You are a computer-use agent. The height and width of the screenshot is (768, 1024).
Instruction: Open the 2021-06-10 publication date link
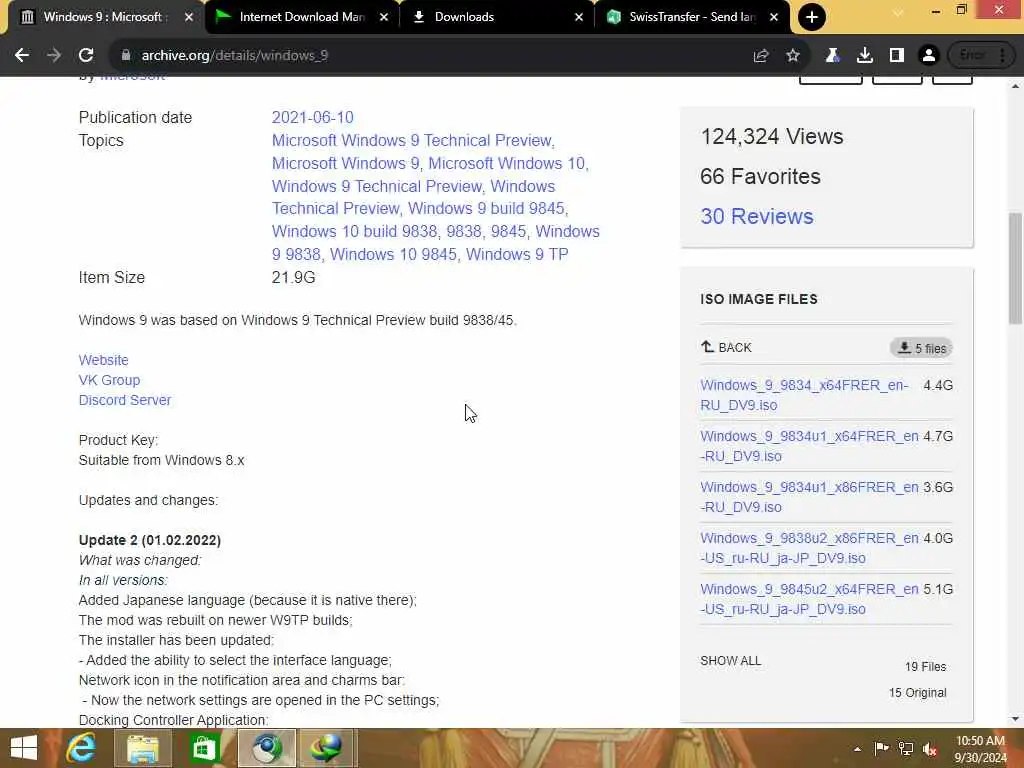point(312,118)
